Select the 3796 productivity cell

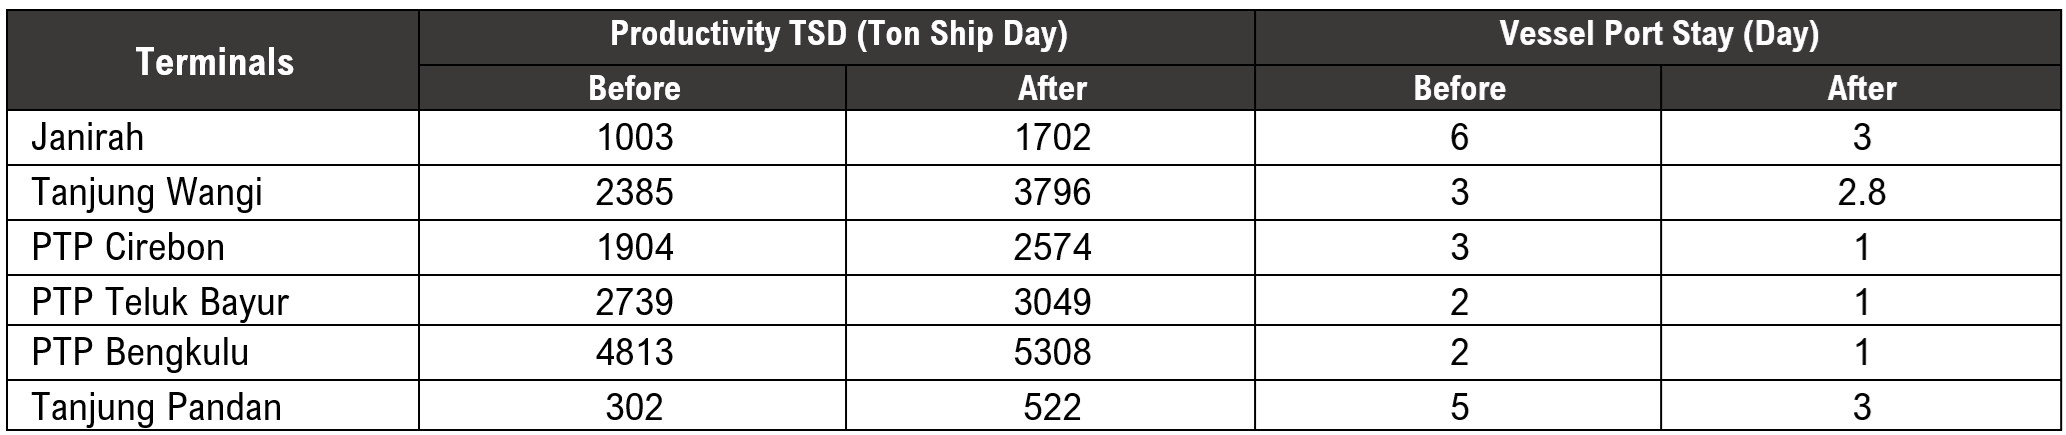tap(1051, 192)
